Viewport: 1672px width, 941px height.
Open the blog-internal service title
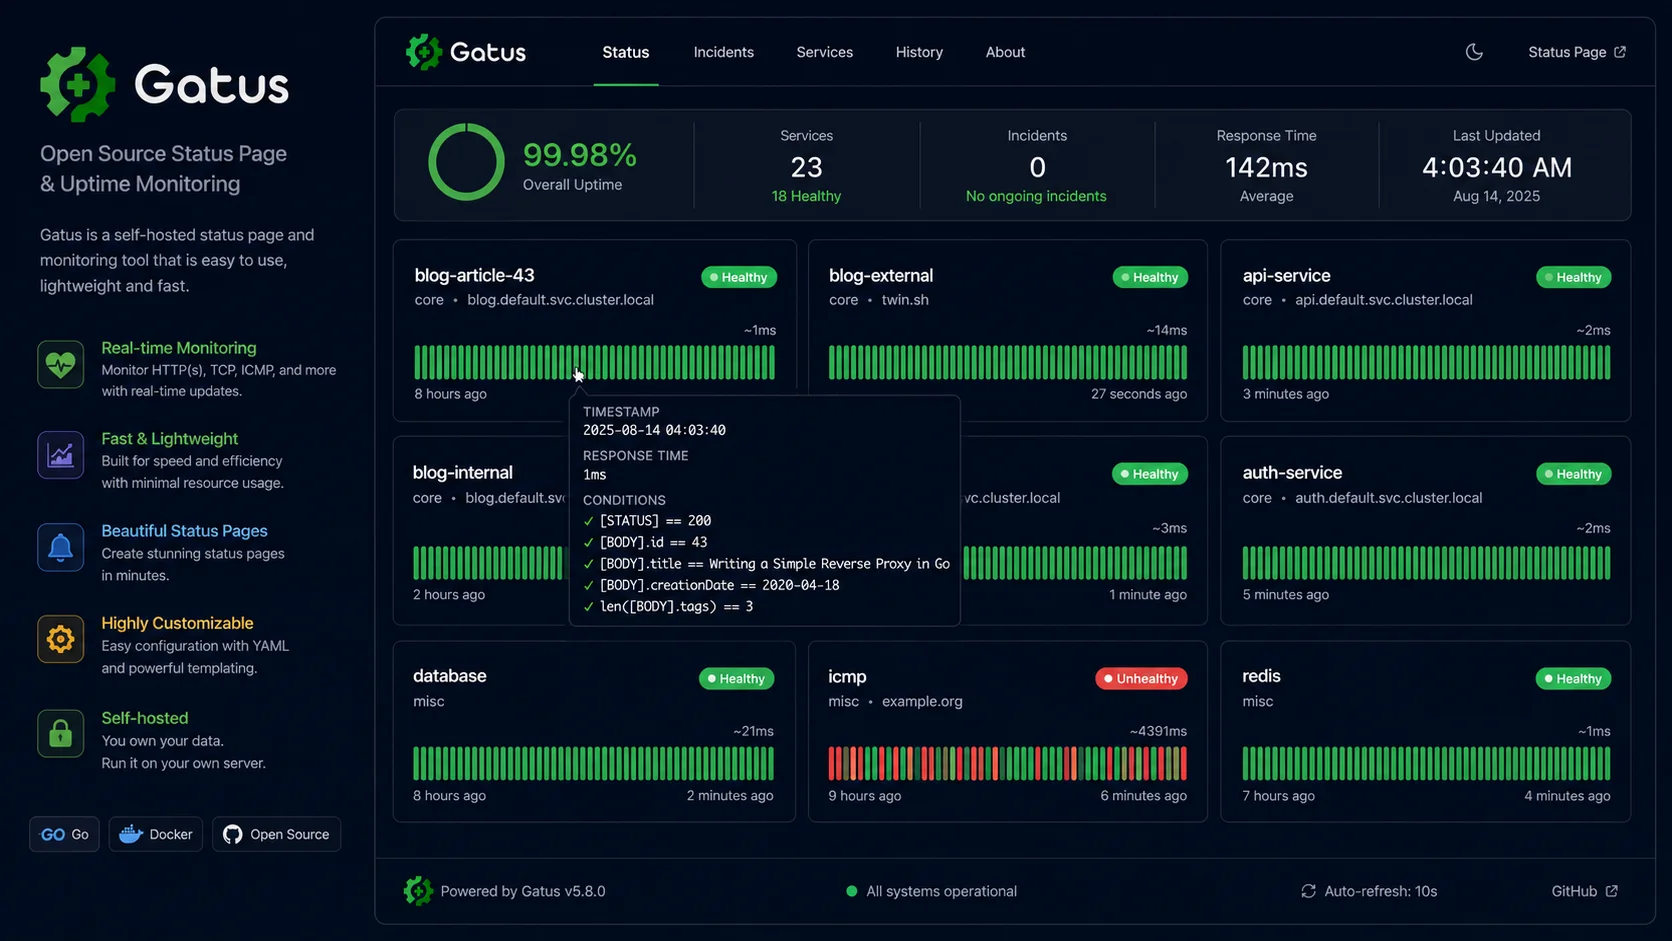pos(463,472)
